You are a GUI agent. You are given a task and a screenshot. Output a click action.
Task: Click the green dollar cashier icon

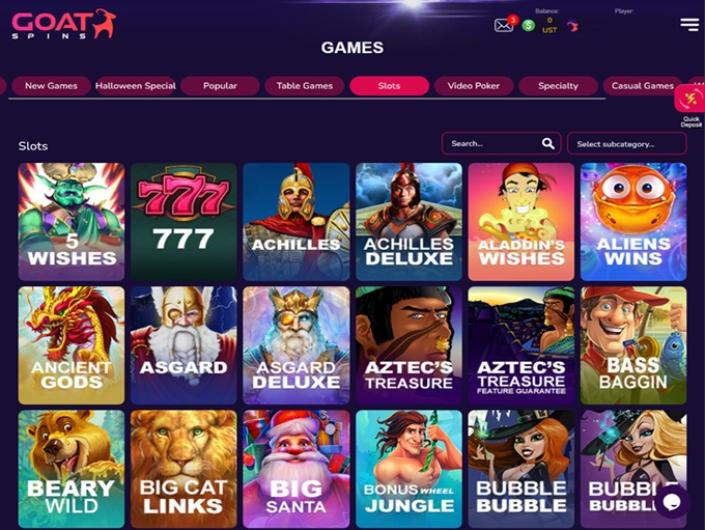pyautogui.click(x=528, y=26)
